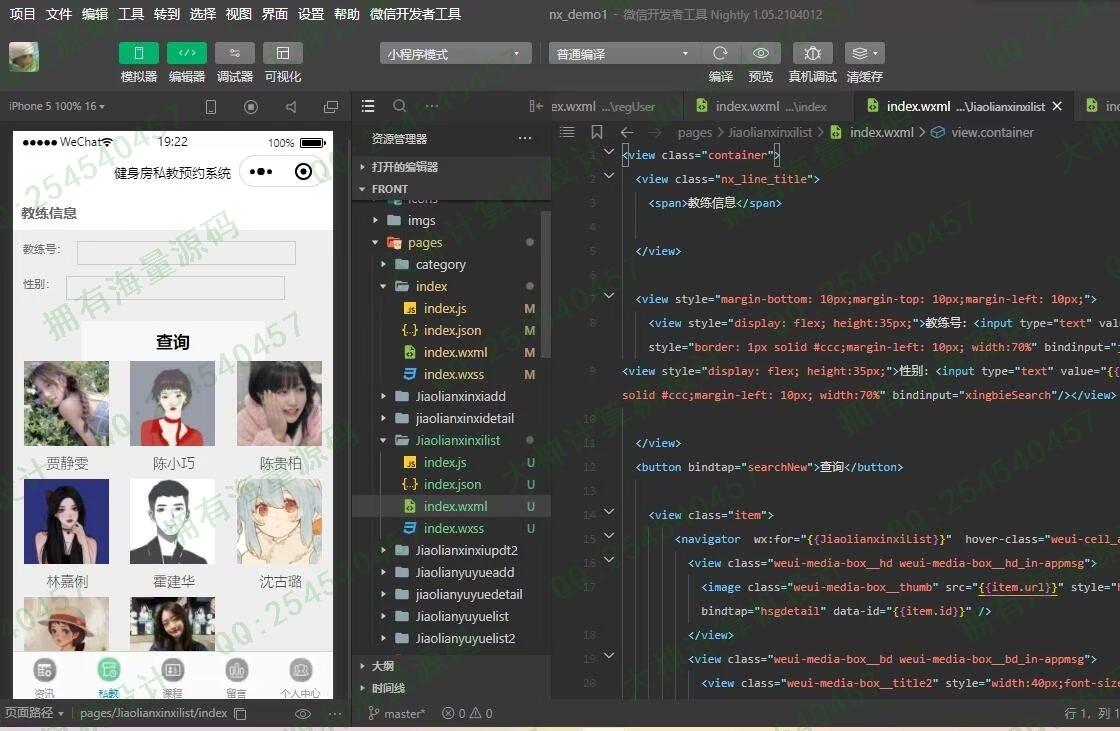This screenshot has width=1120, height=731.
Task: Toggle the debugger (调试器) panel
Action: (234, 53)
